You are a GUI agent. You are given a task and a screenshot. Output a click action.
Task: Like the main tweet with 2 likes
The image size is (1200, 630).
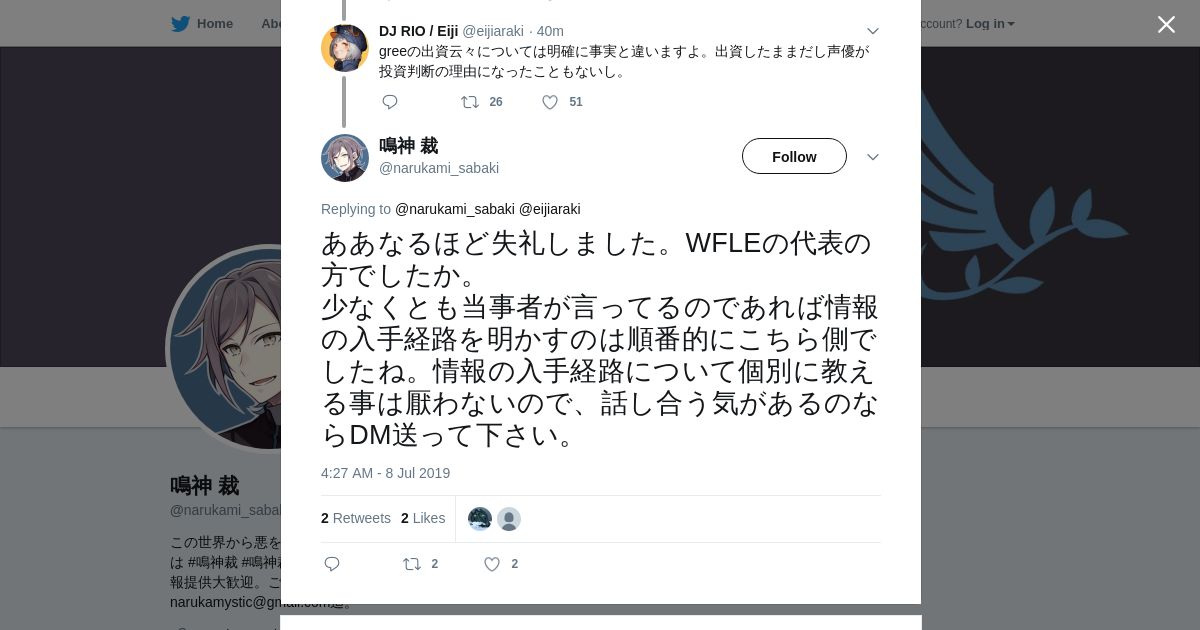(492, 564)
